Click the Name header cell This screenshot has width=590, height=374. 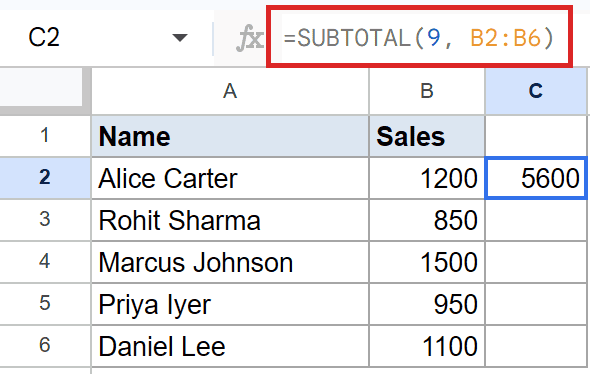[230, 136]
